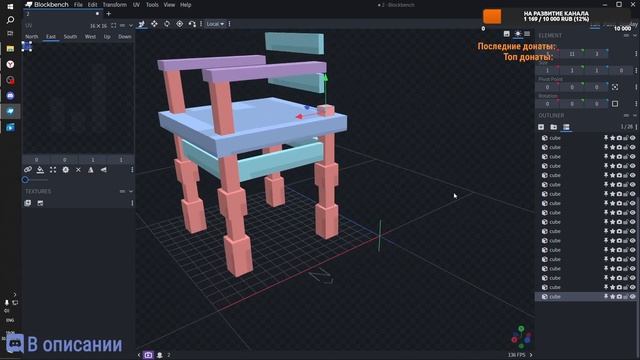Collapse the Outliner panel

click(635, 116)
